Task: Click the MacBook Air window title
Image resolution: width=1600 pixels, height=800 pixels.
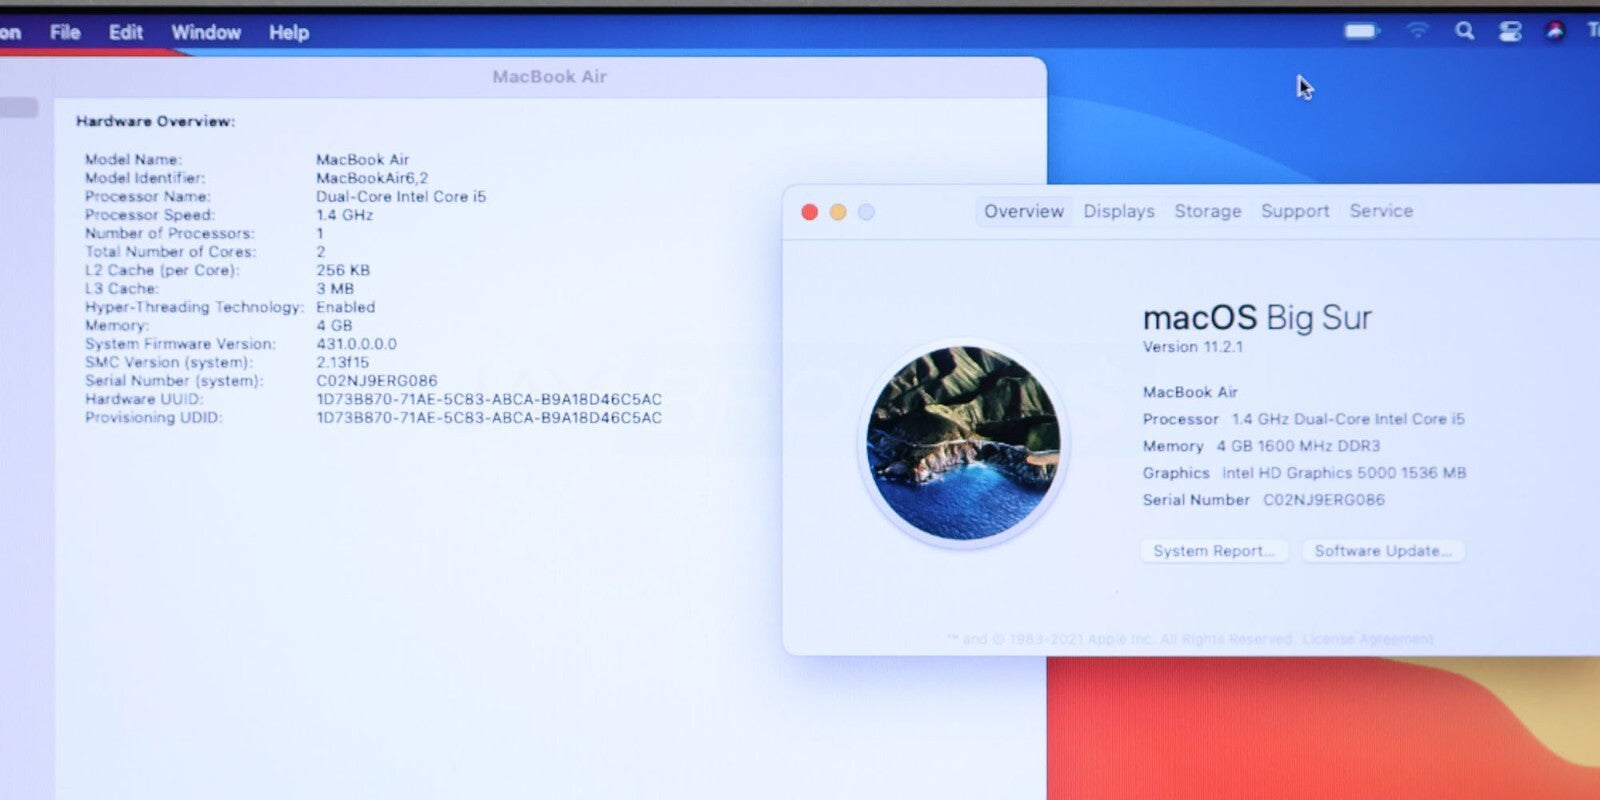Action: (x=549, y=77)
